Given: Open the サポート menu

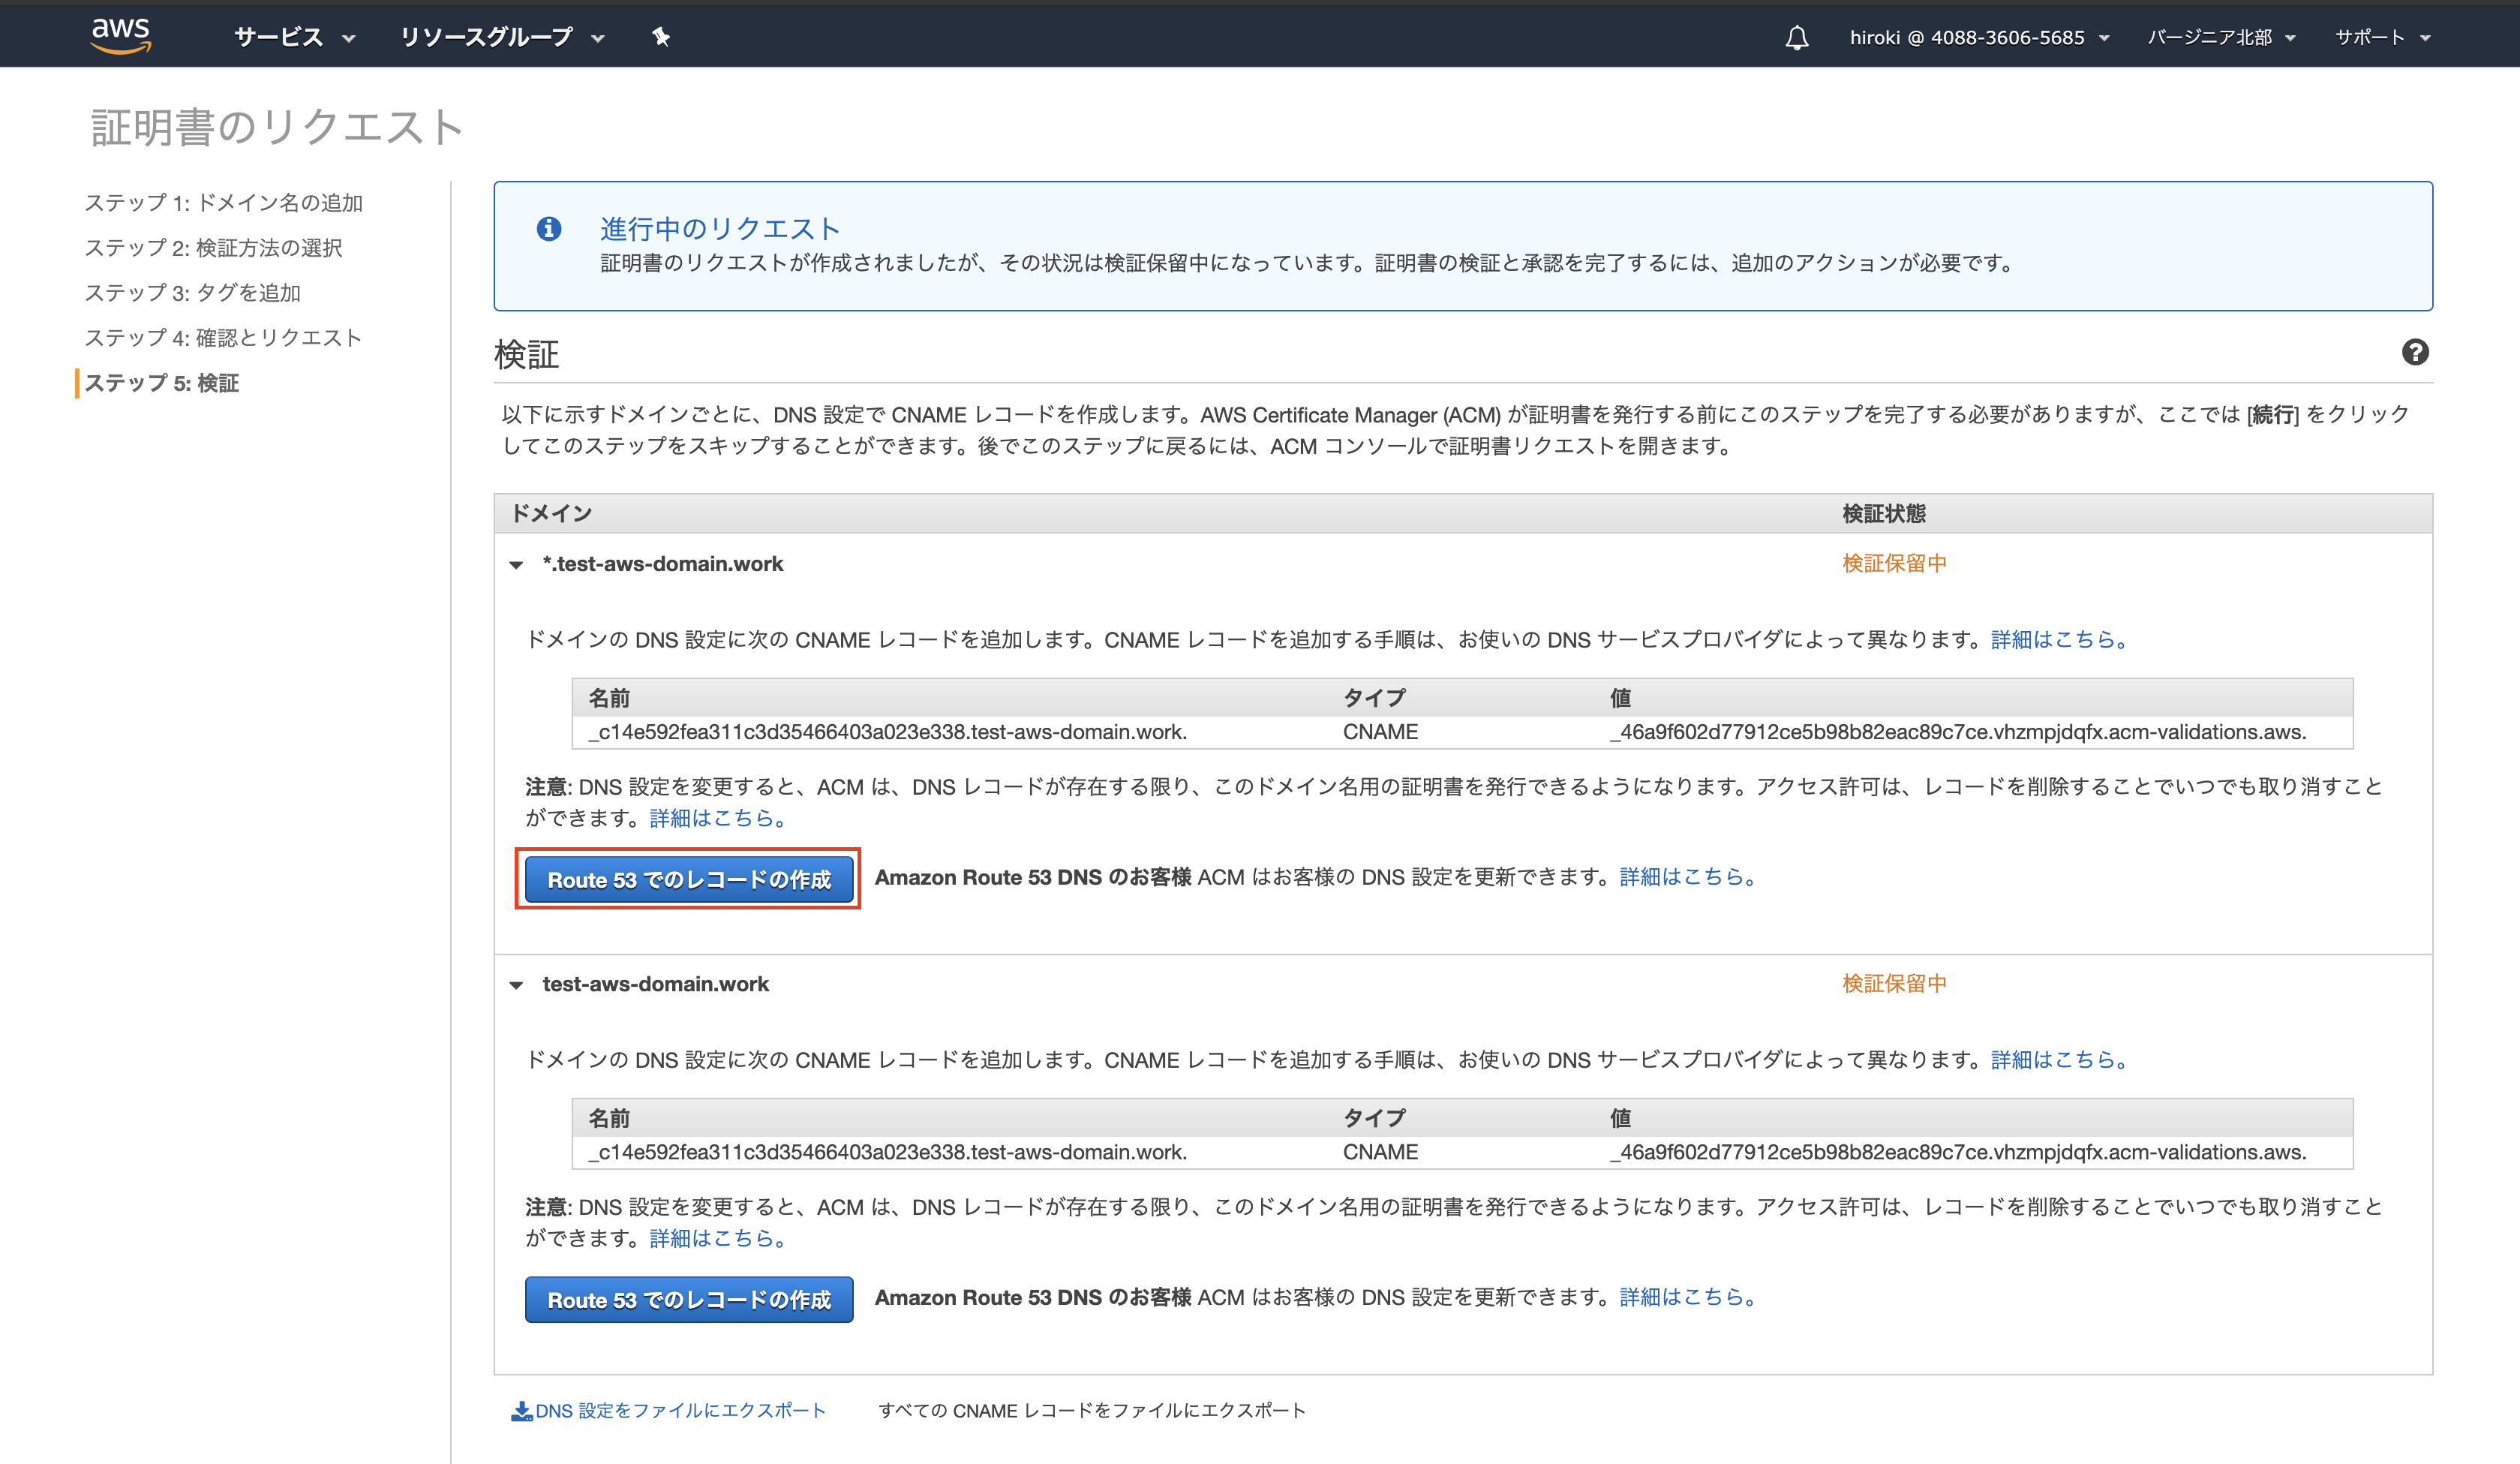Looking at the screenshot, I should [x=2381, y=37].
